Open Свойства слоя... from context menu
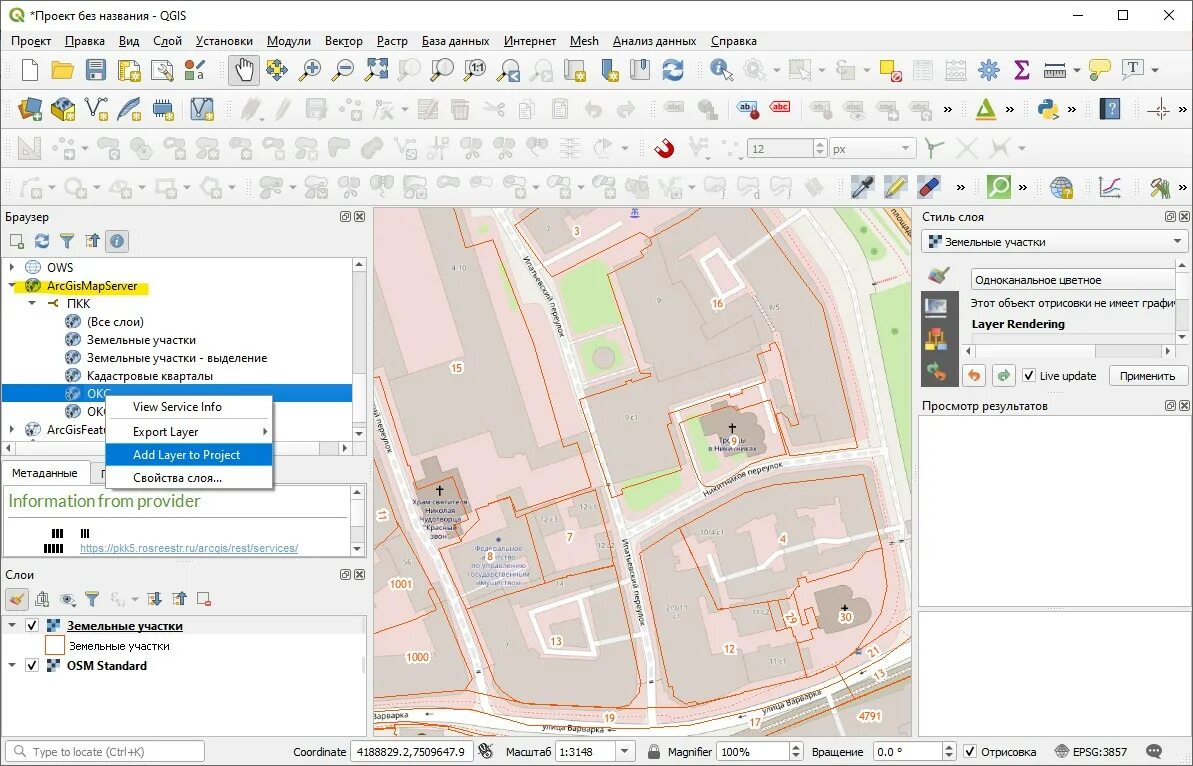The height and width of the screenshot is (766, 1193). (188, 478)
